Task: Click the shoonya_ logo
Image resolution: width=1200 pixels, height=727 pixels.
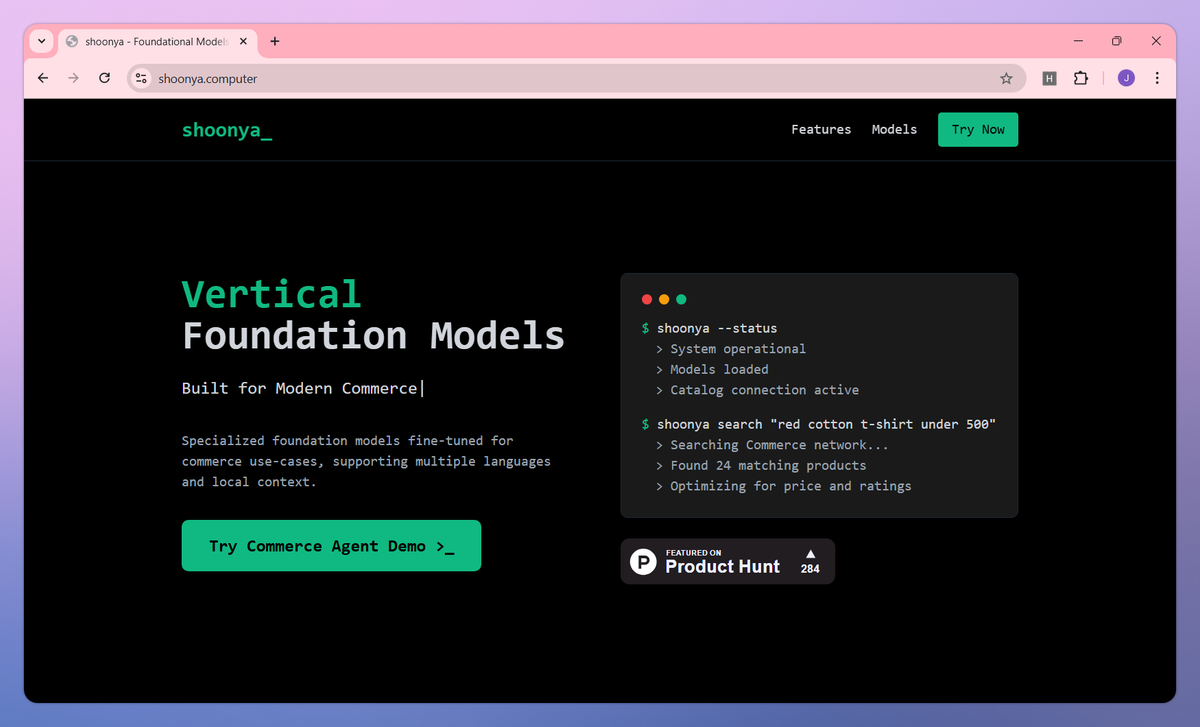Action: pyautogui.click(x=227, y=130)
